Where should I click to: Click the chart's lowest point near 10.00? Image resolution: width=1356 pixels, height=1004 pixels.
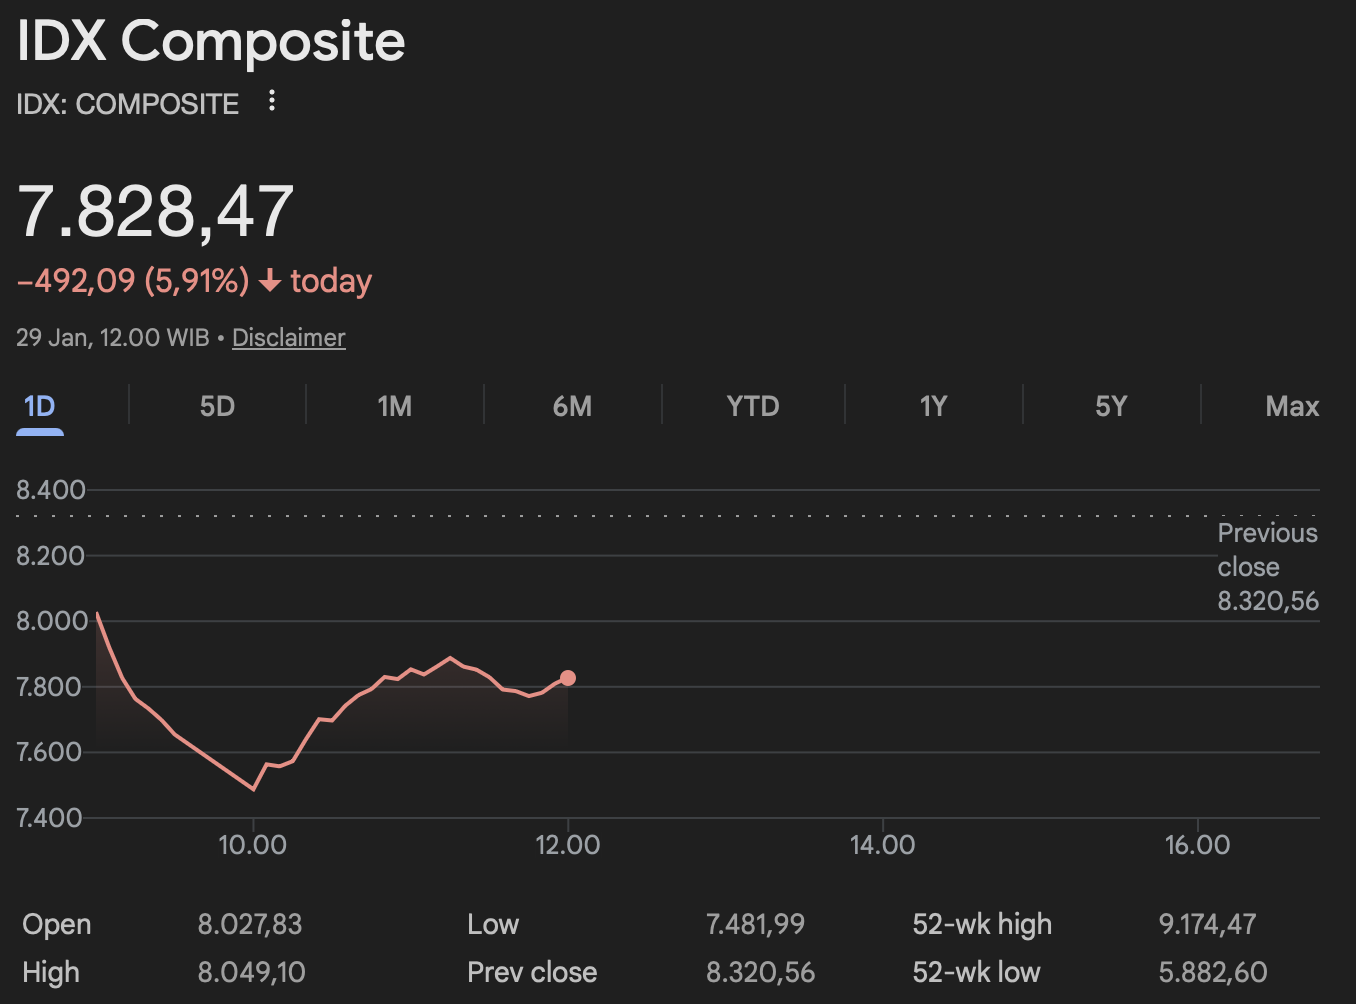point(254,789)
